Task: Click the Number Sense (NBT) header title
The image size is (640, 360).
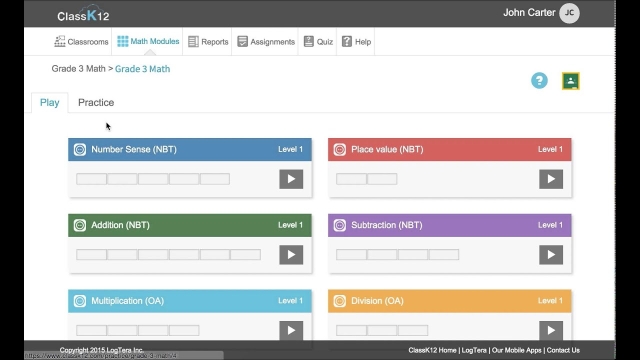Action: click(x=134, y=149)
